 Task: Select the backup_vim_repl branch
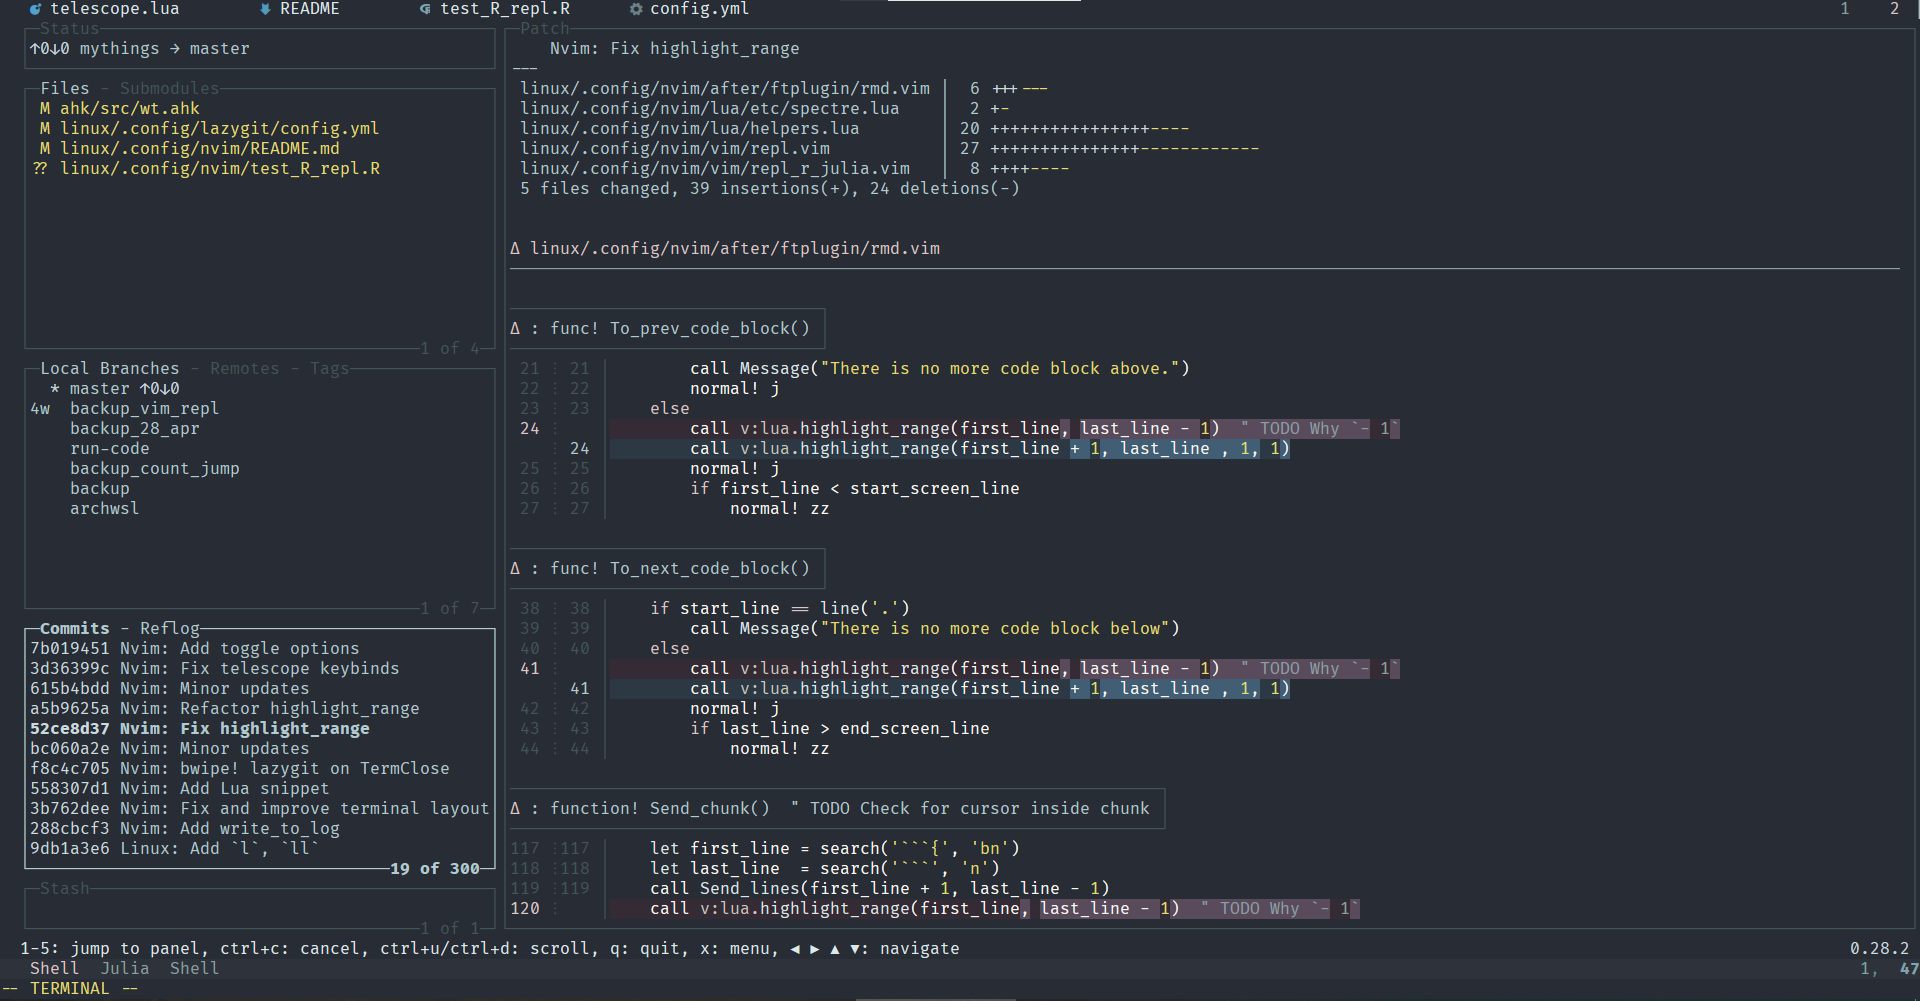(260, 408)
